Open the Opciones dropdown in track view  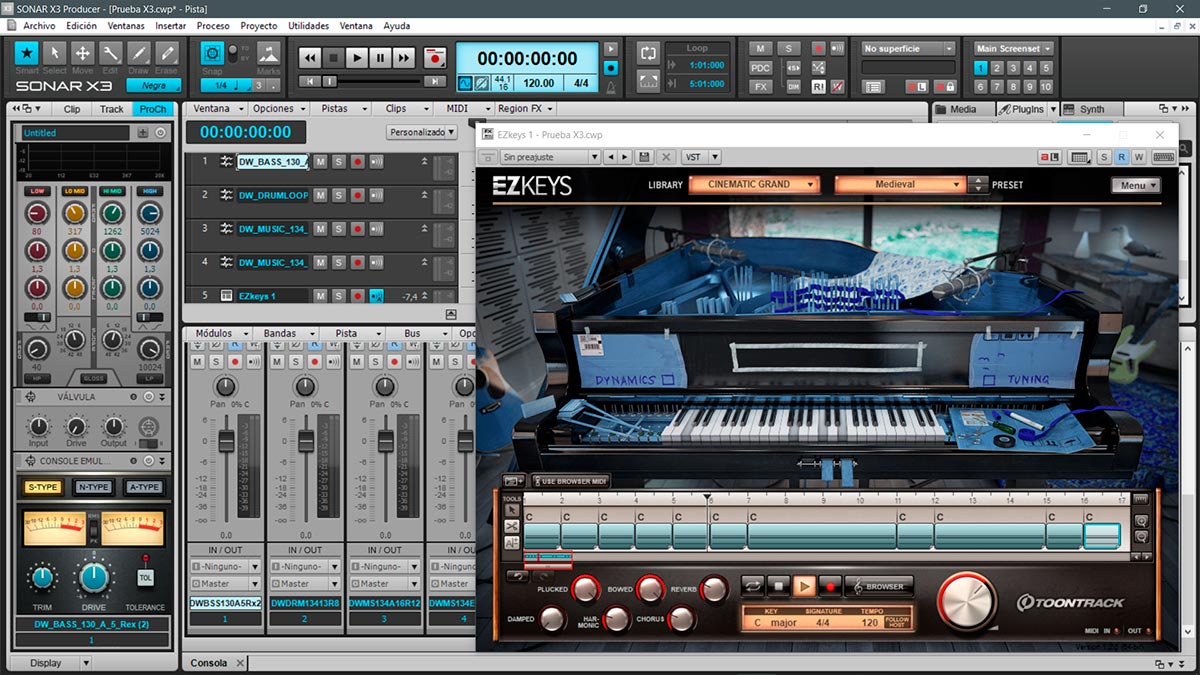pyautogui.click(x=279, y=108)
